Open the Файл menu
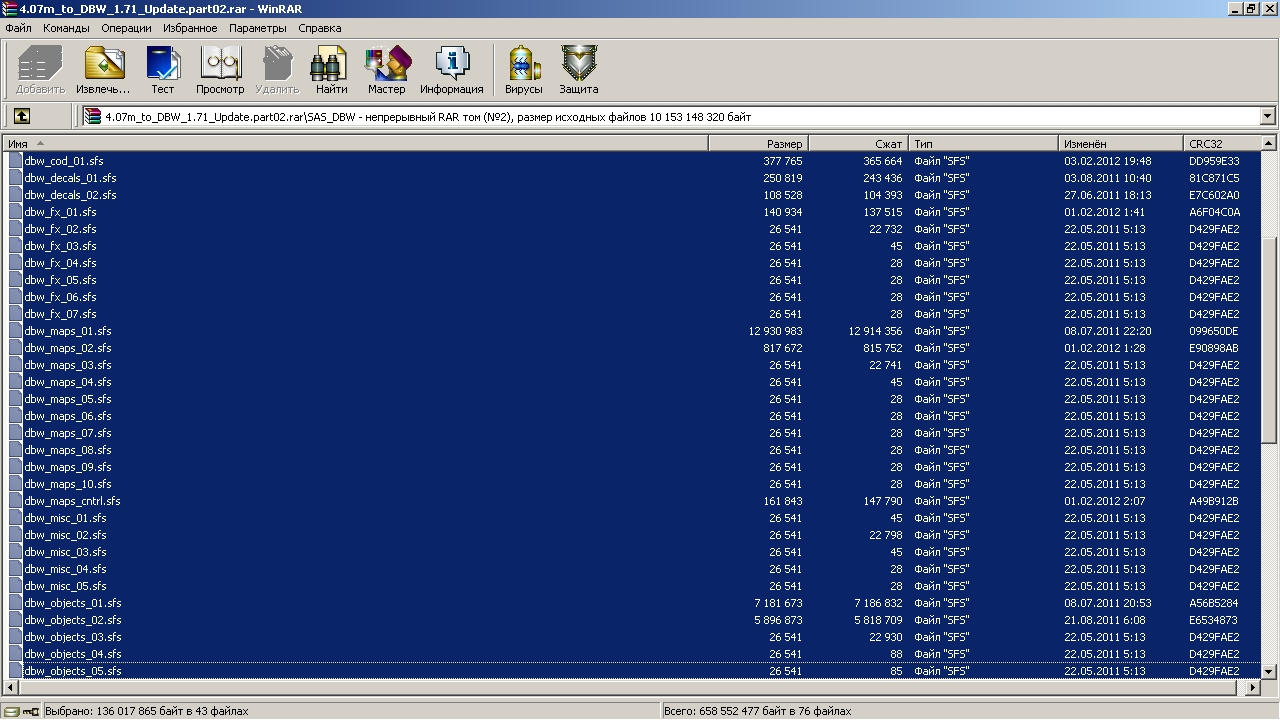Image resolution: width=1280 pixels, height=720 pixels. point(19,28)
